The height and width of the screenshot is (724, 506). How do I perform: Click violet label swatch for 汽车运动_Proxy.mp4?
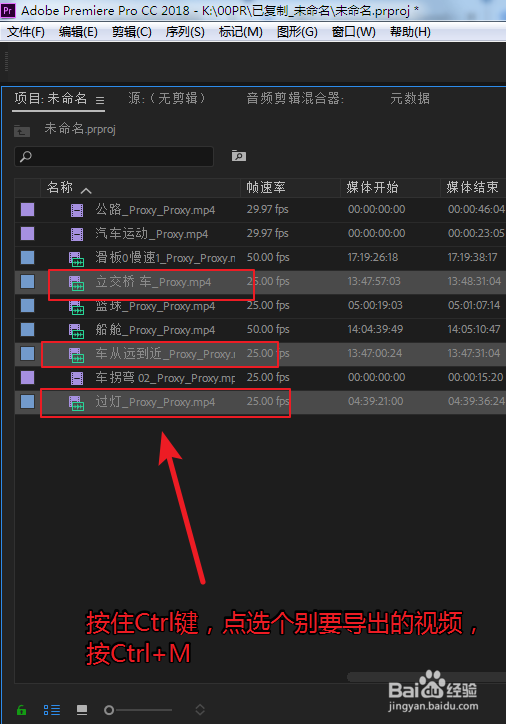click(27, 234)
